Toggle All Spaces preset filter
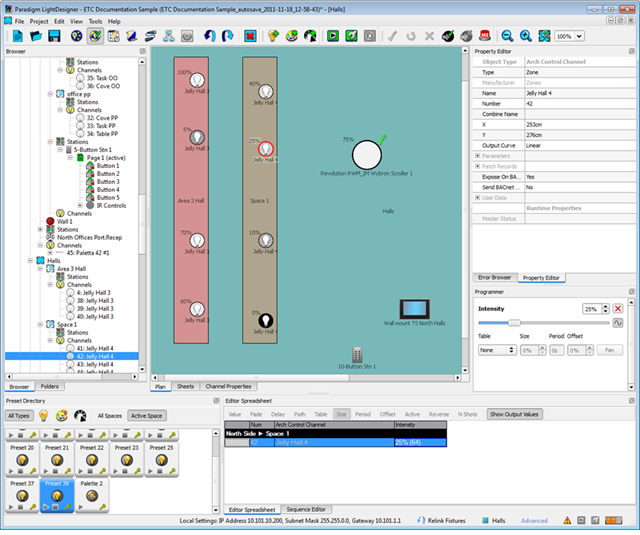 [110, 416]
